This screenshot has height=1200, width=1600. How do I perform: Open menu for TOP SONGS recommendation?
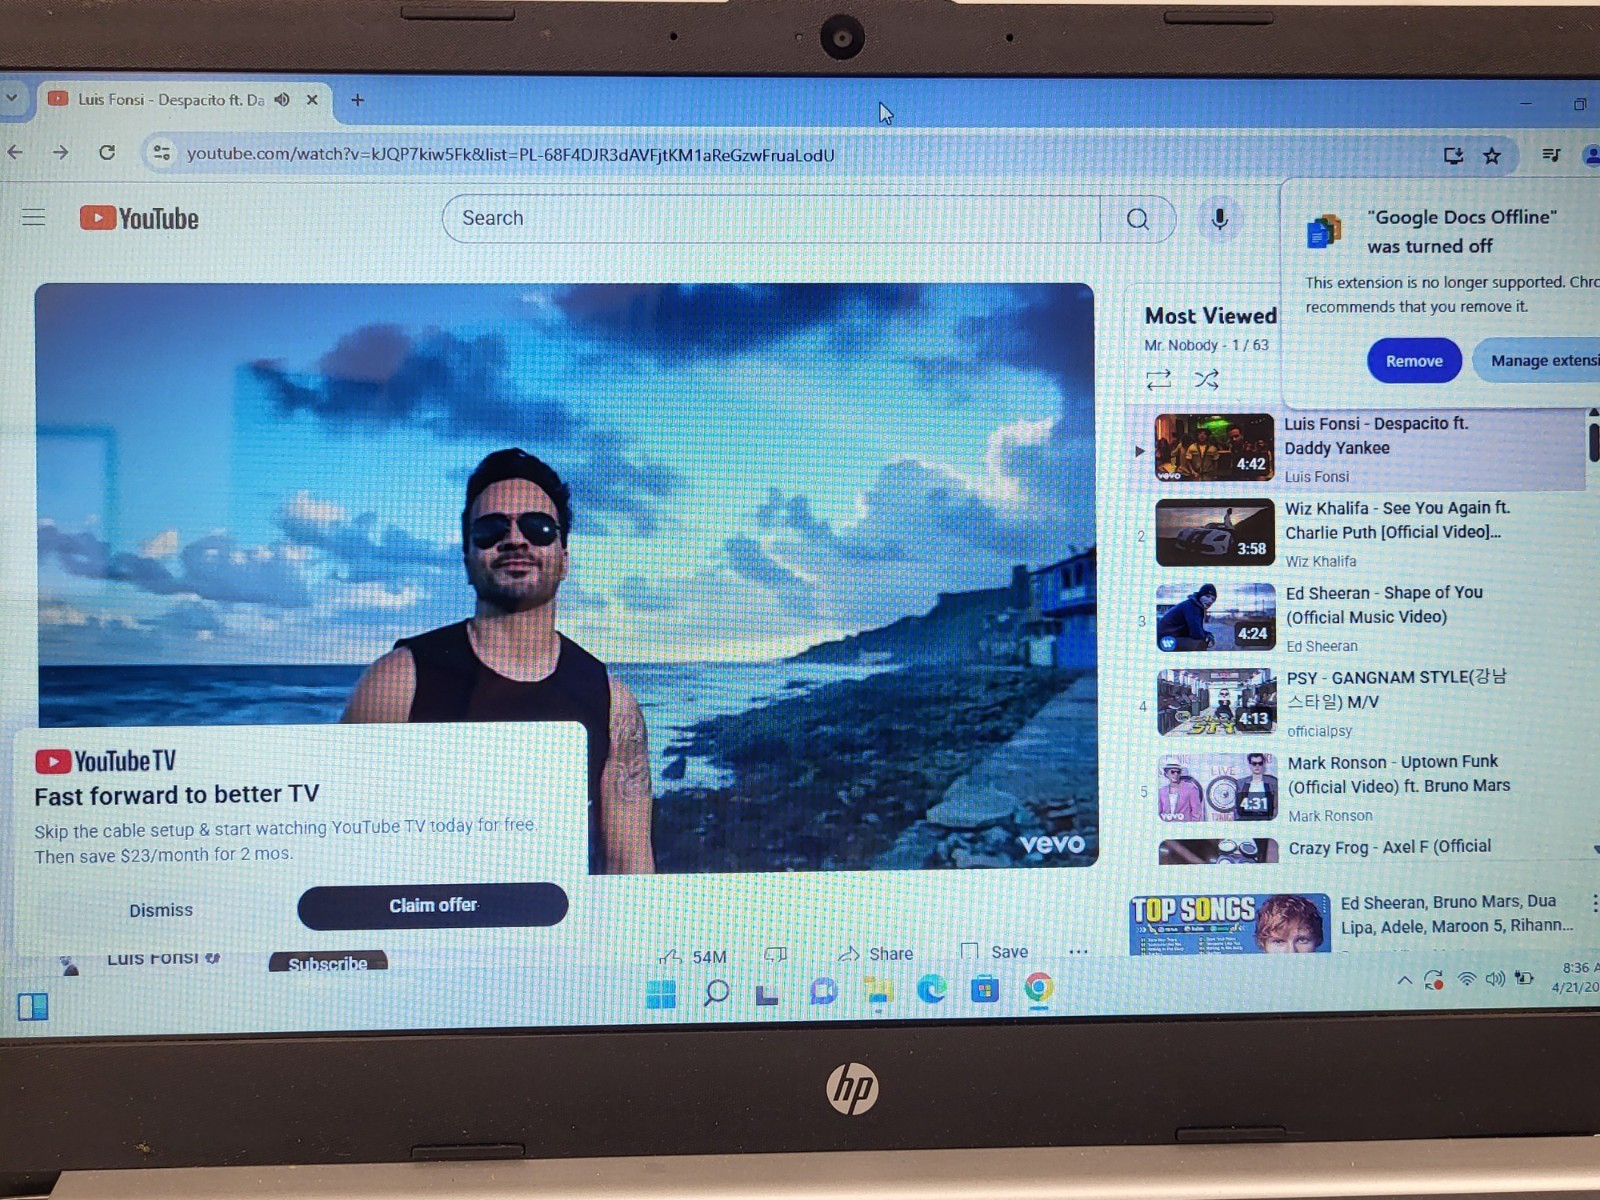pyautogui.click(x=1594, y=903)
